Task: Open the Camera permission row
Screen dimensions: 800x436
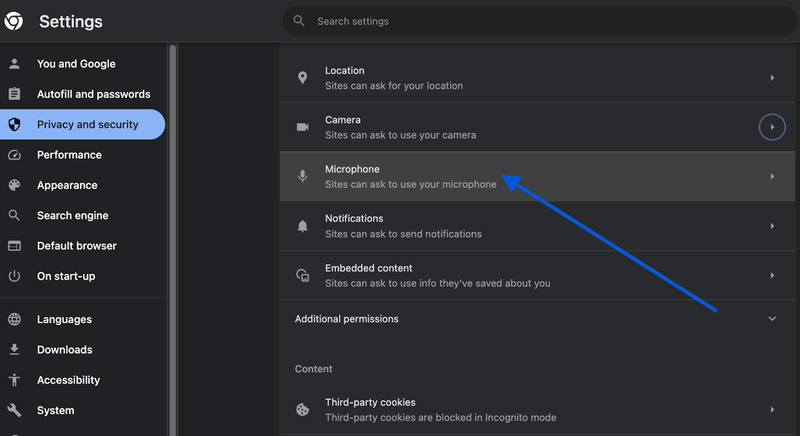Action: coord(537,127)
